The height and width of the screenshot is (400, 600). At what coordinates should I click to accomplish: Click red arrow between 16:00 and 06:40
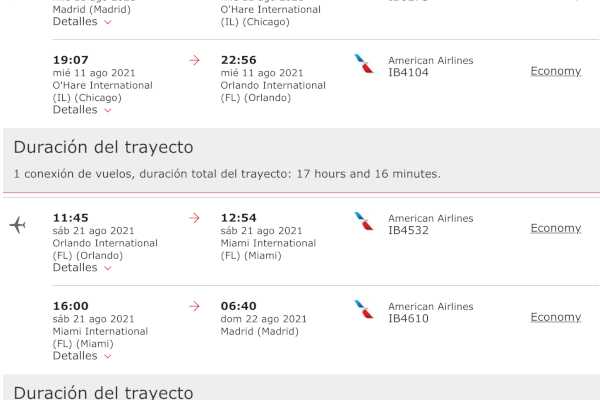click(x=194, y=306)
